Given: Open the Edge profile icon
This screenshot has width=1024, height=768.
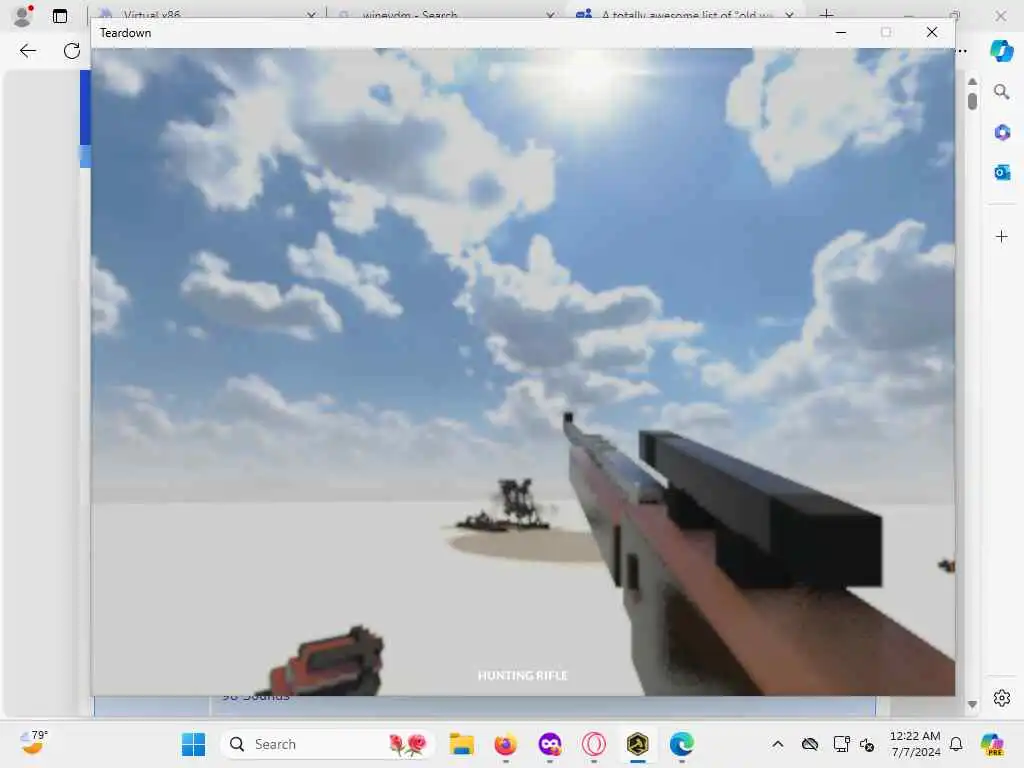Looking at the screenshot, I should (23, 16).
